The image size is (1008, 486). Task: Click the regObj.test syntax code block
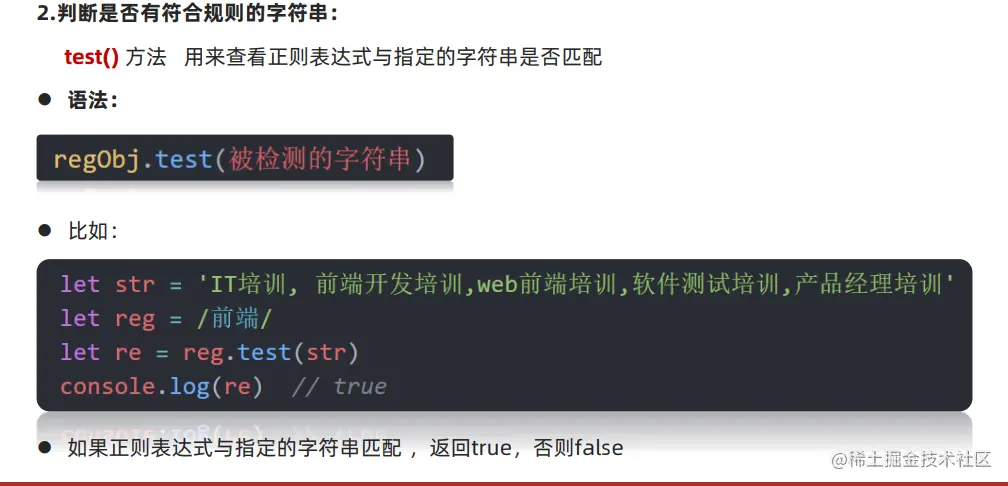pyautogui.click(x=245, y=158)
